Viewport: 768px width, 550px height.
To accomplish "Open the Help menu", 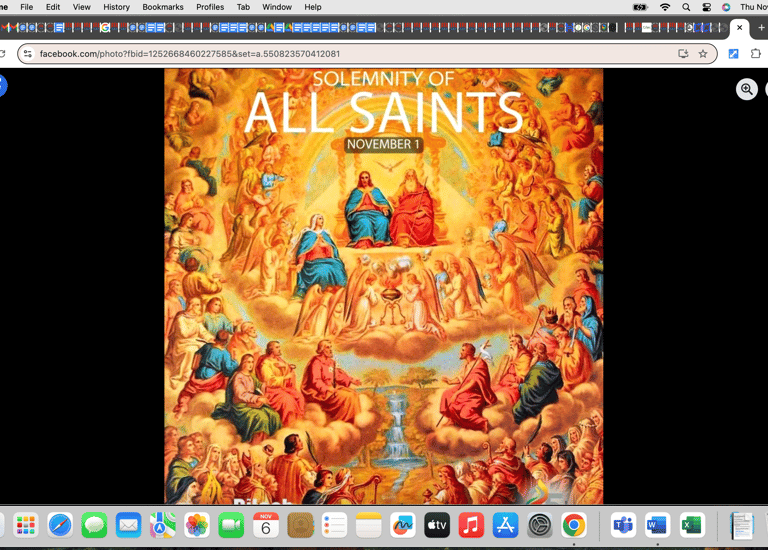I will point(312,7).
